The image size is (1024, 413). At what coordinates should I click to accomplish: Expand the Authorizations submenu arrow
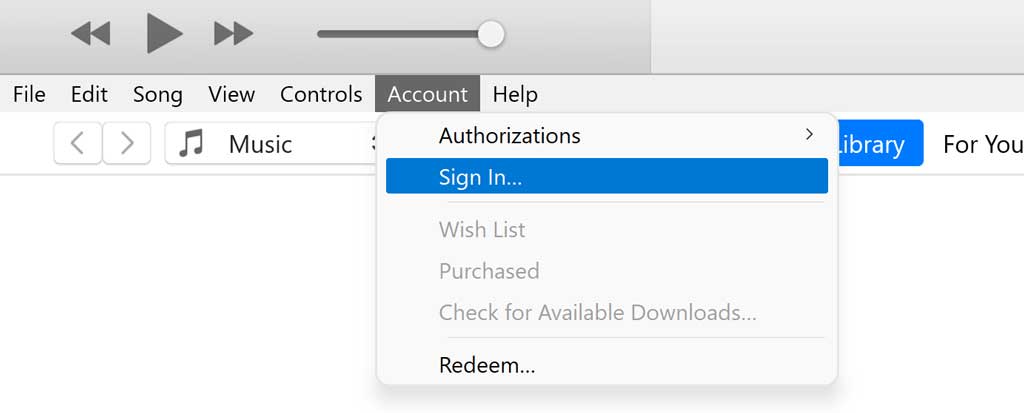click(810, 135)
